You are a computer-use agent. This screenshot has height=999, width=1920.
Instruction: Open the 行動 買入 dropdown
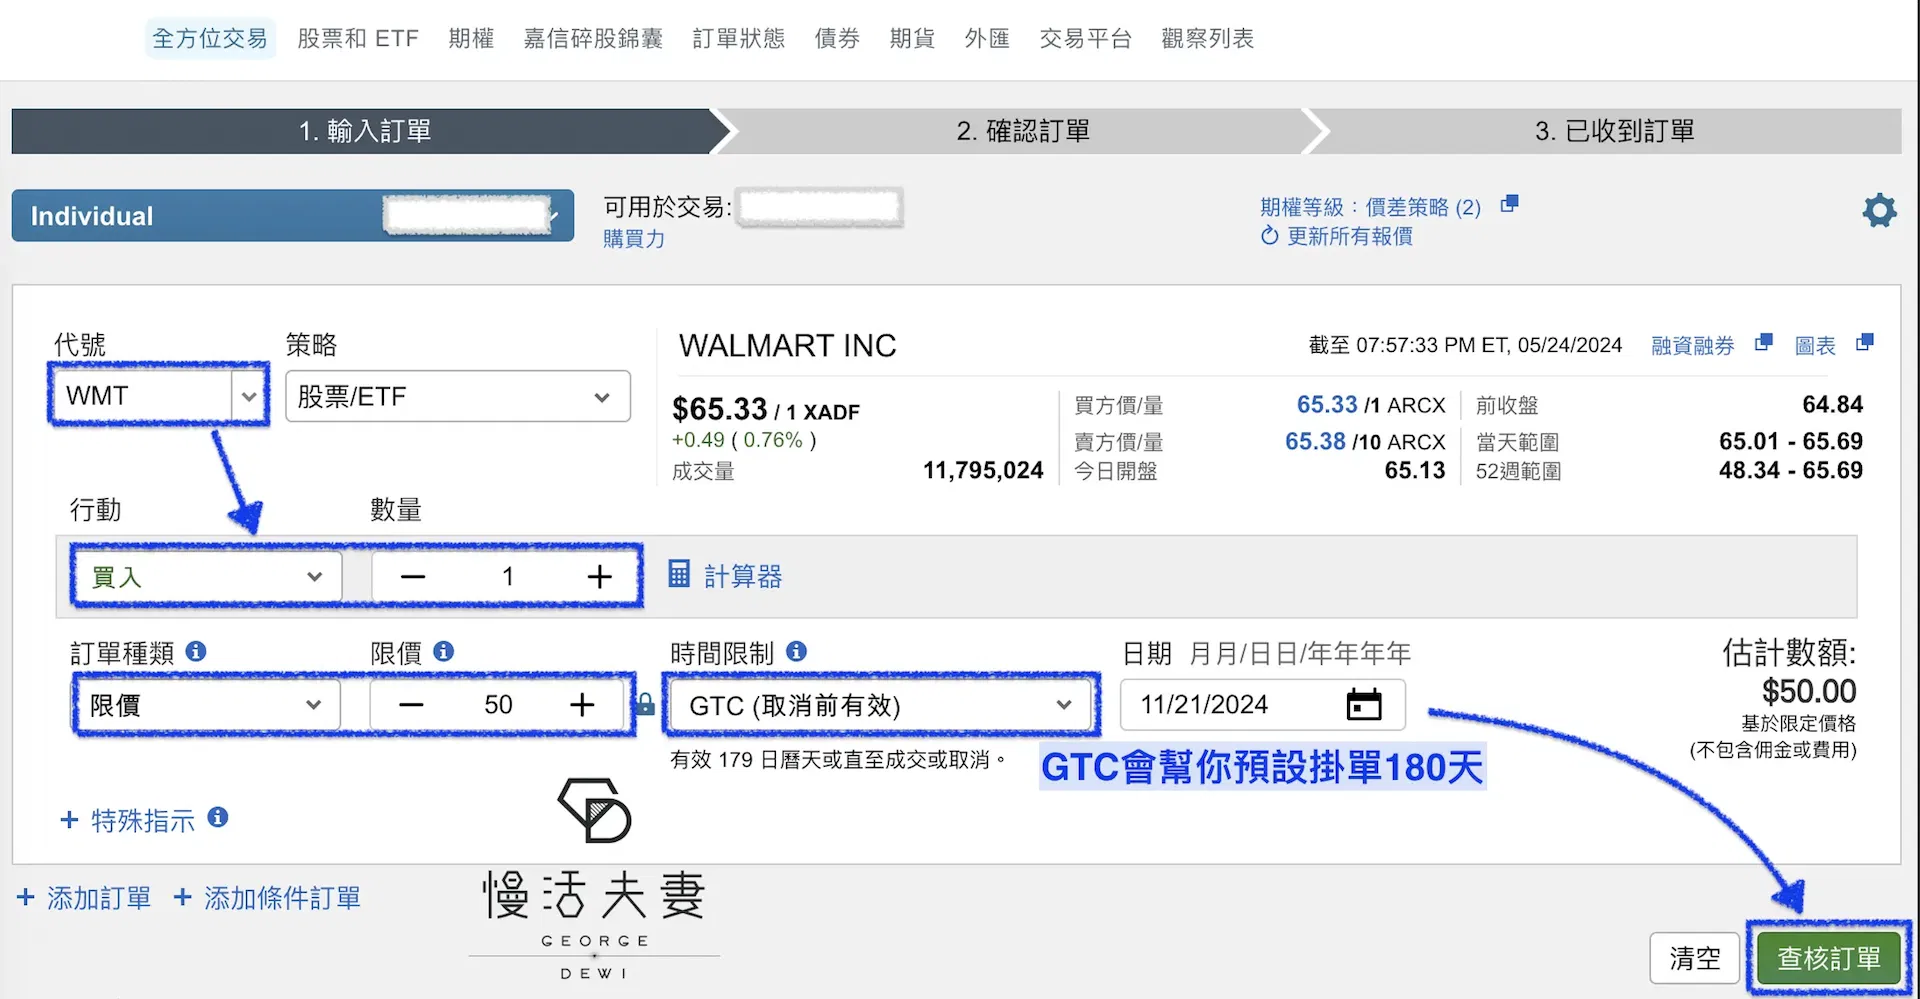click(207, 577)
